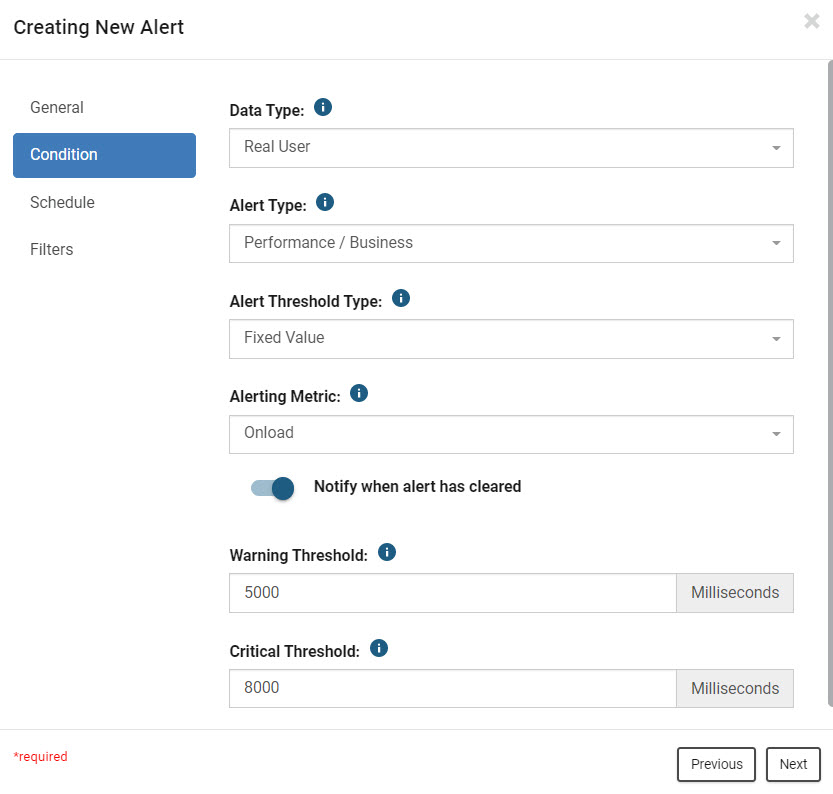Click the Warning Threshold input field

[x=453, y=593]
